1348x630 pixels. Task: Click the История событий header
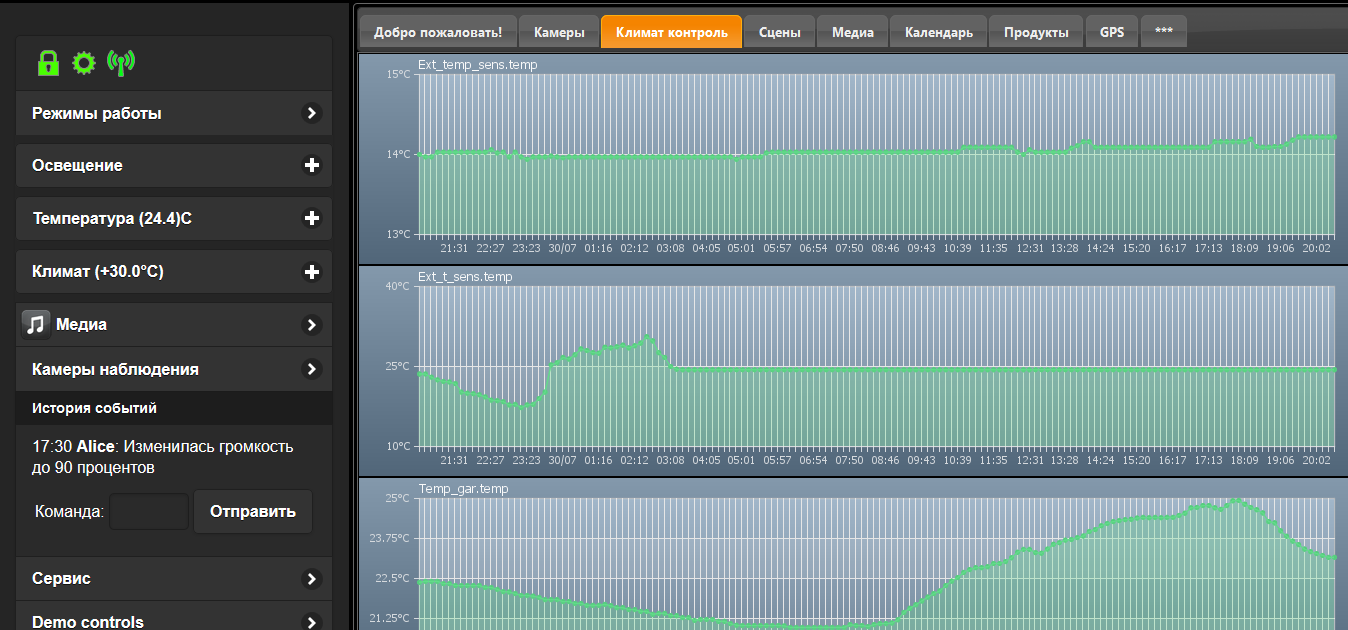[94, 408]
